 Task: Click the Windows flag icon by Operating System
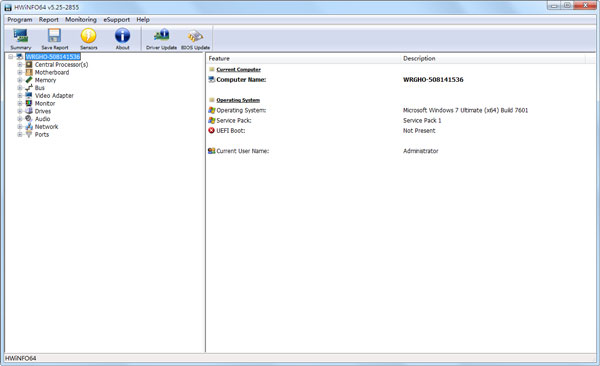[211, 110]
